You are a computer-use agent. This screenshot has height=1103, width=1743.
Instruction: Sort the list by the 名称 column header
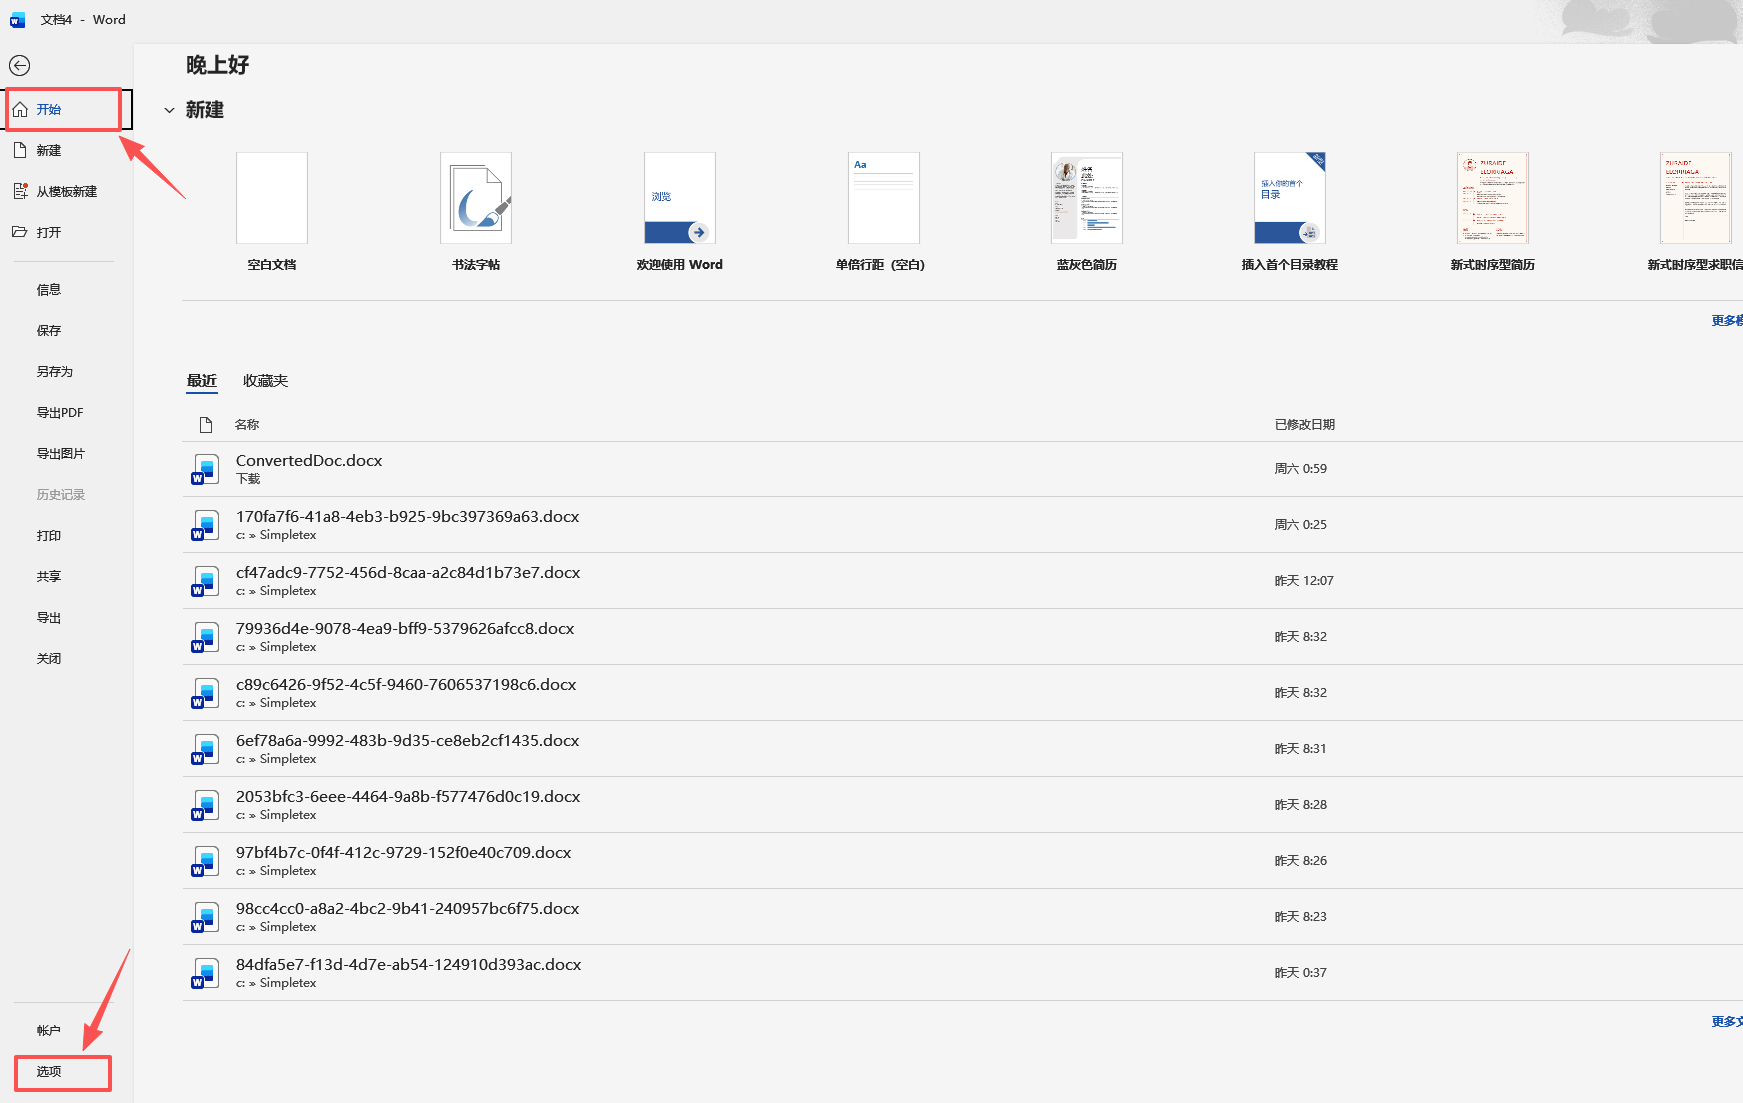coord(247,425)
